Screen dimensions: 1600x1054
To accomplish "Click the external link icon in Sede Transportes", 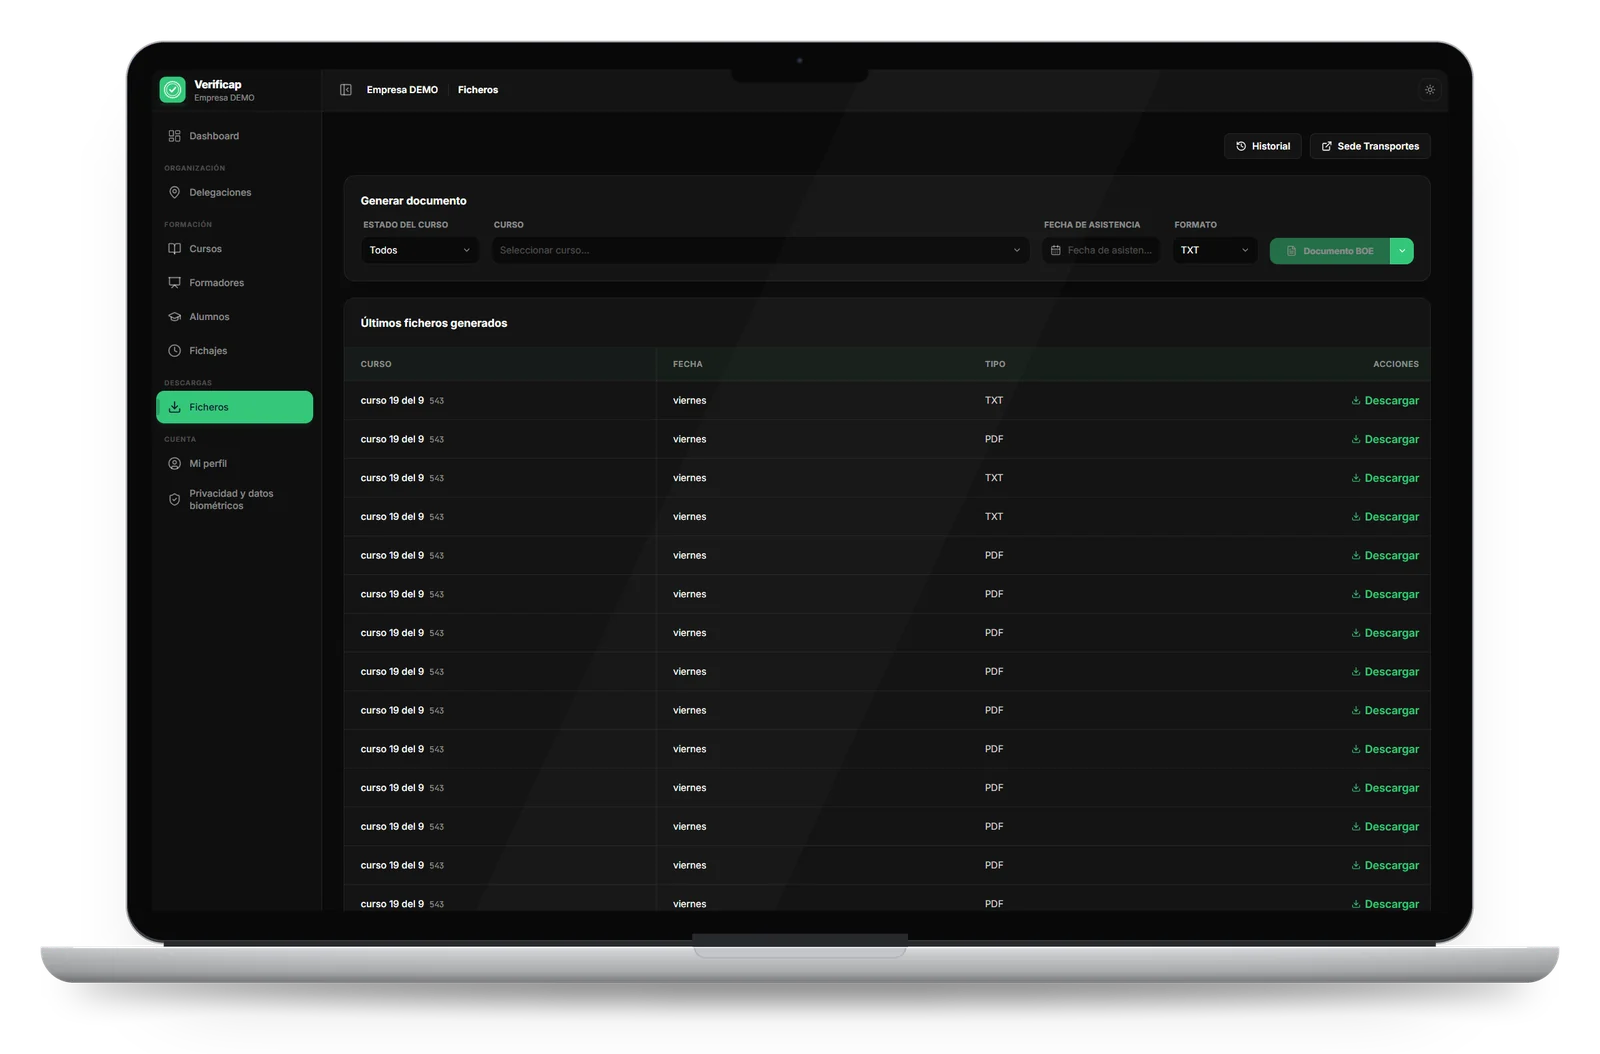I will tap(1327, 146).
